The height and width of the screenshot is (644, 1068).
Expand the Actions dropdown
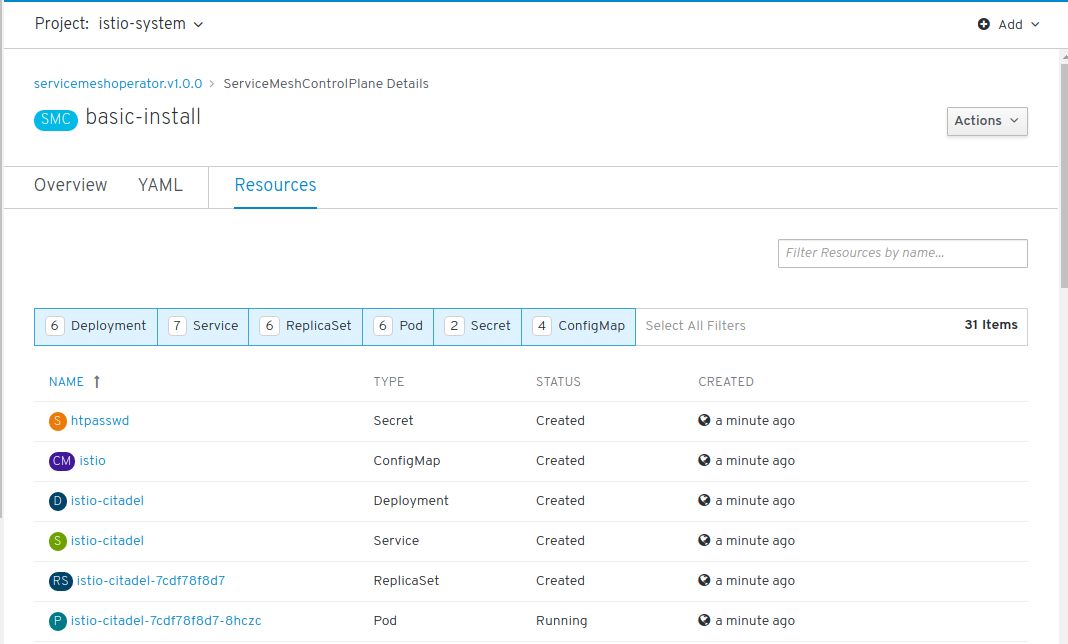[x=987, y=121]
